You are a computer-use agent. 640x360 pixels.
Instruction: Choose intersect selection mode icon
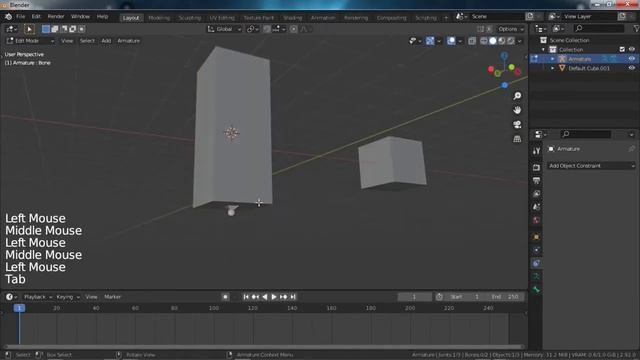pyautogui.click(x=82, y=29)
